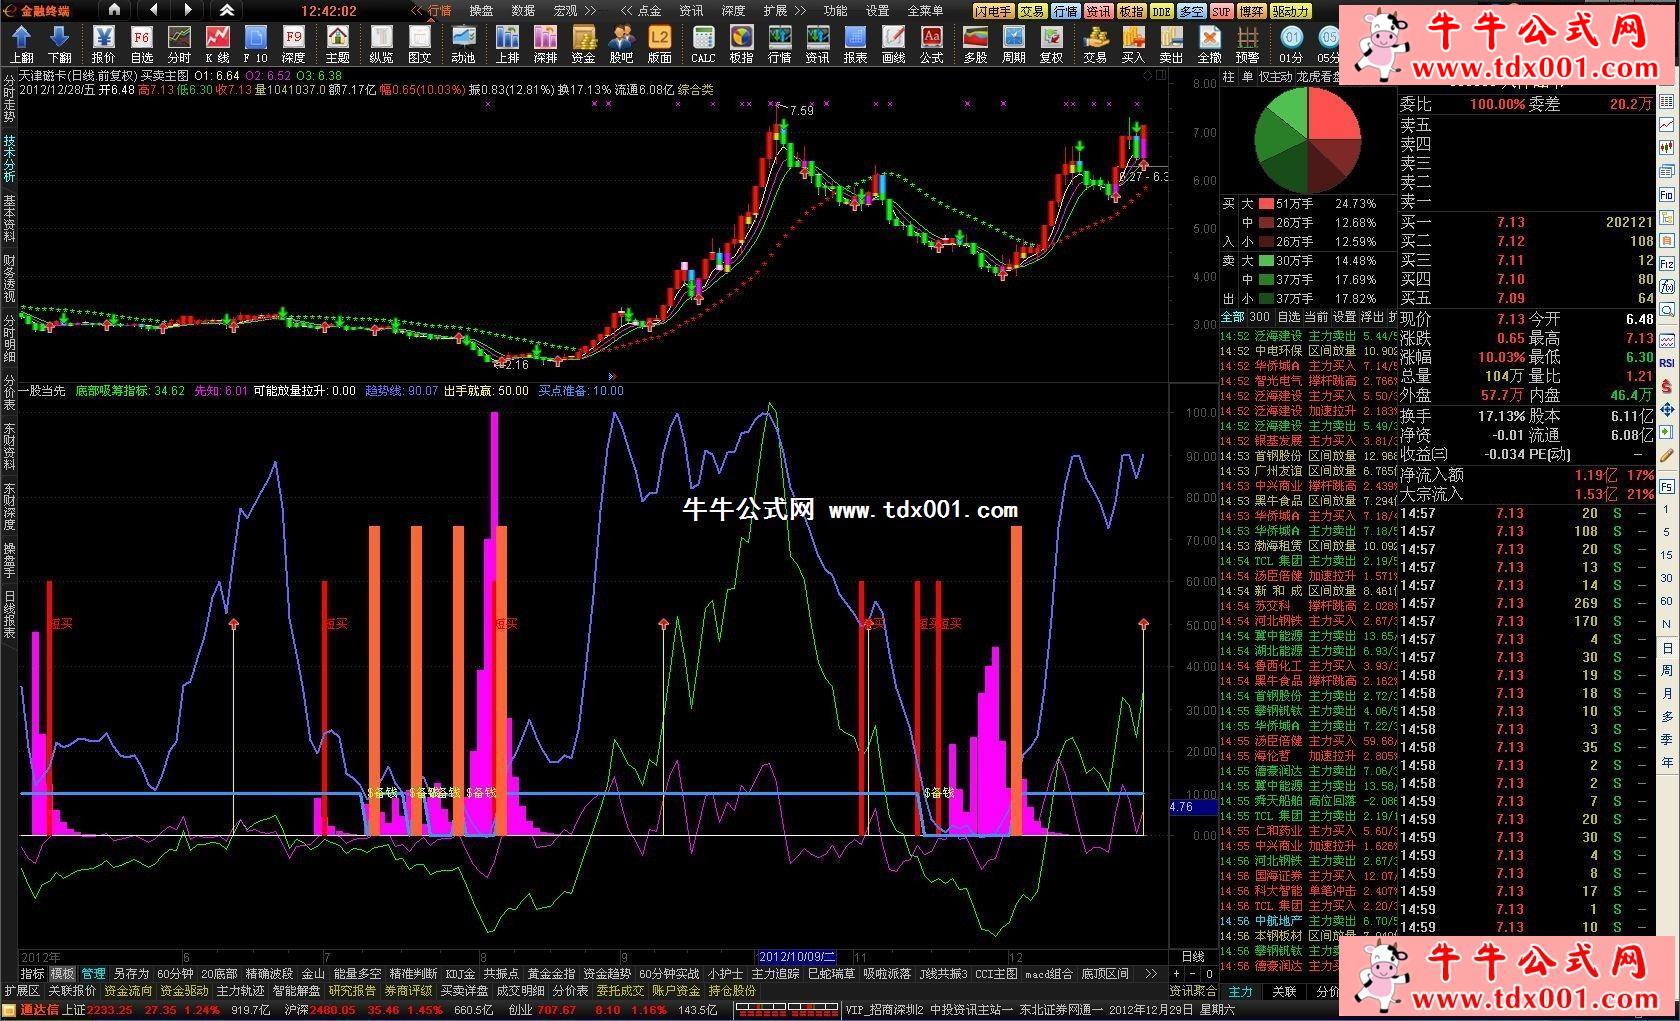
Task: Click the 上翻 page-up icon
Action: 22,45
